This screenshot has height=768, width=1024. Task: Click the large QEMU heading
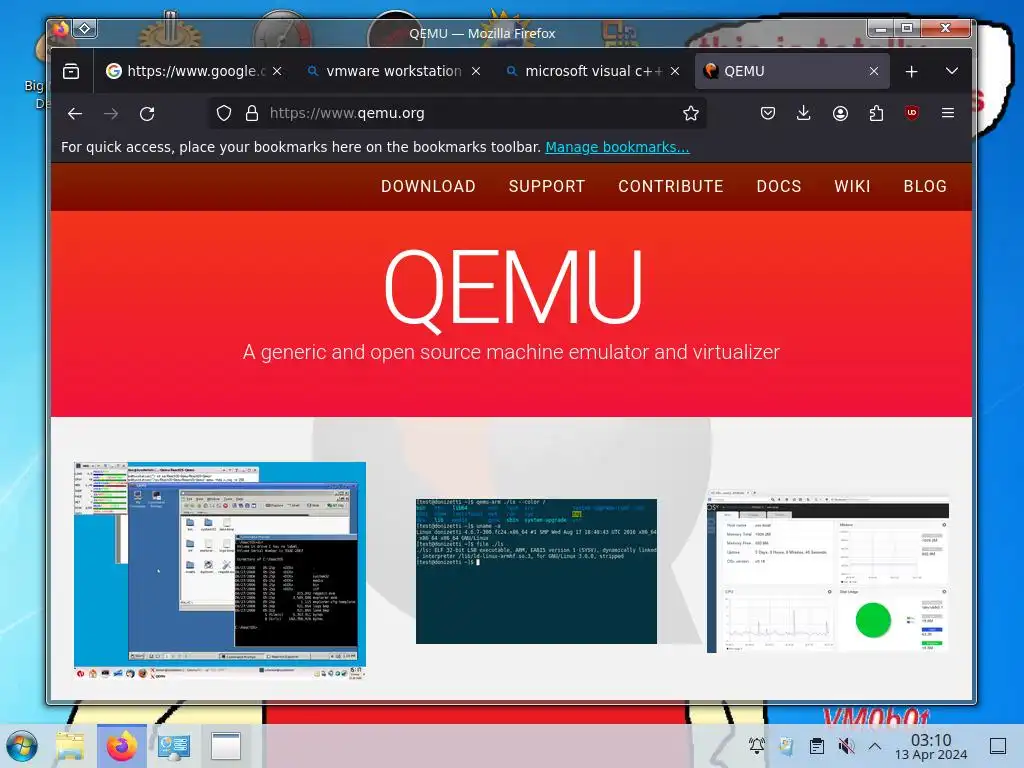pos(513,289)
